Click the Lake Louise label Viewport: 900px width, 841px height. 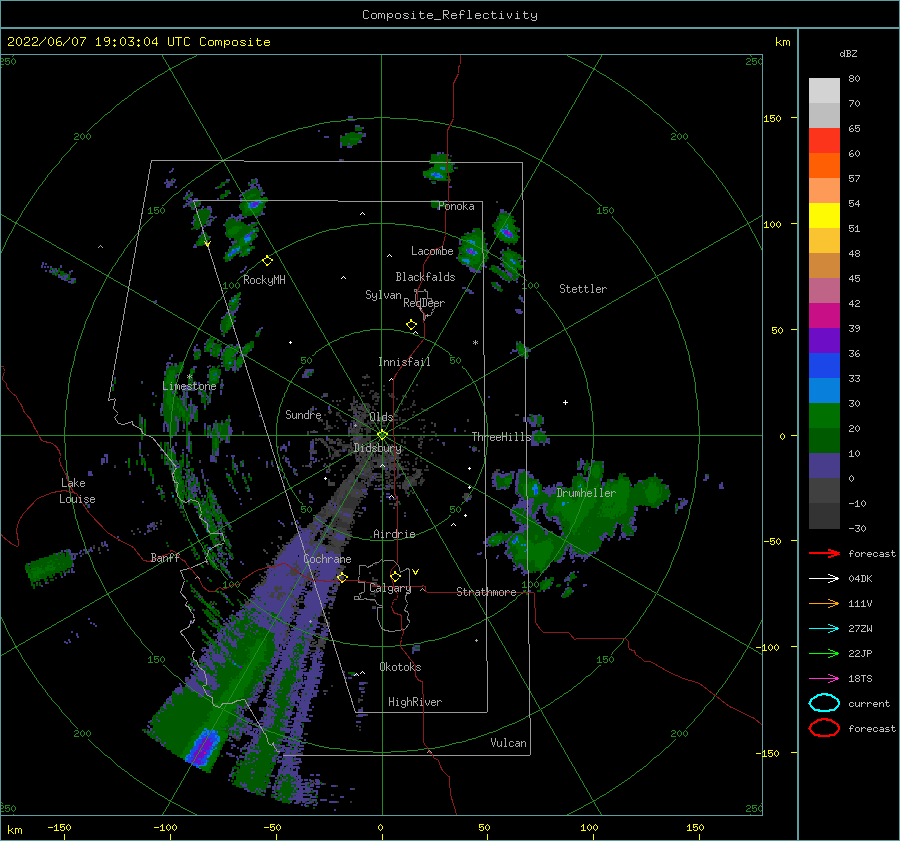pyautogui.click(x=77, y=491)
